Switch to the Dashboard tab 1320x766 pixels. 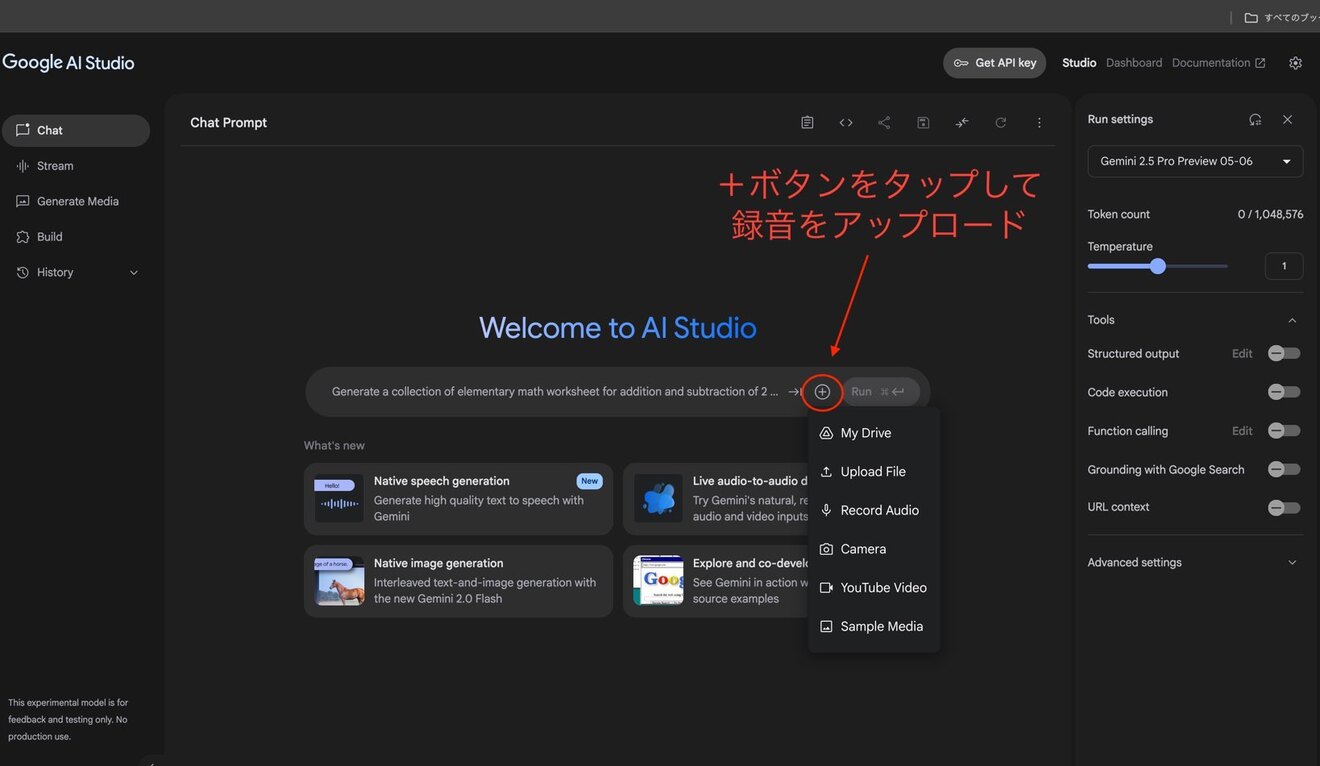coord(1134,63)
